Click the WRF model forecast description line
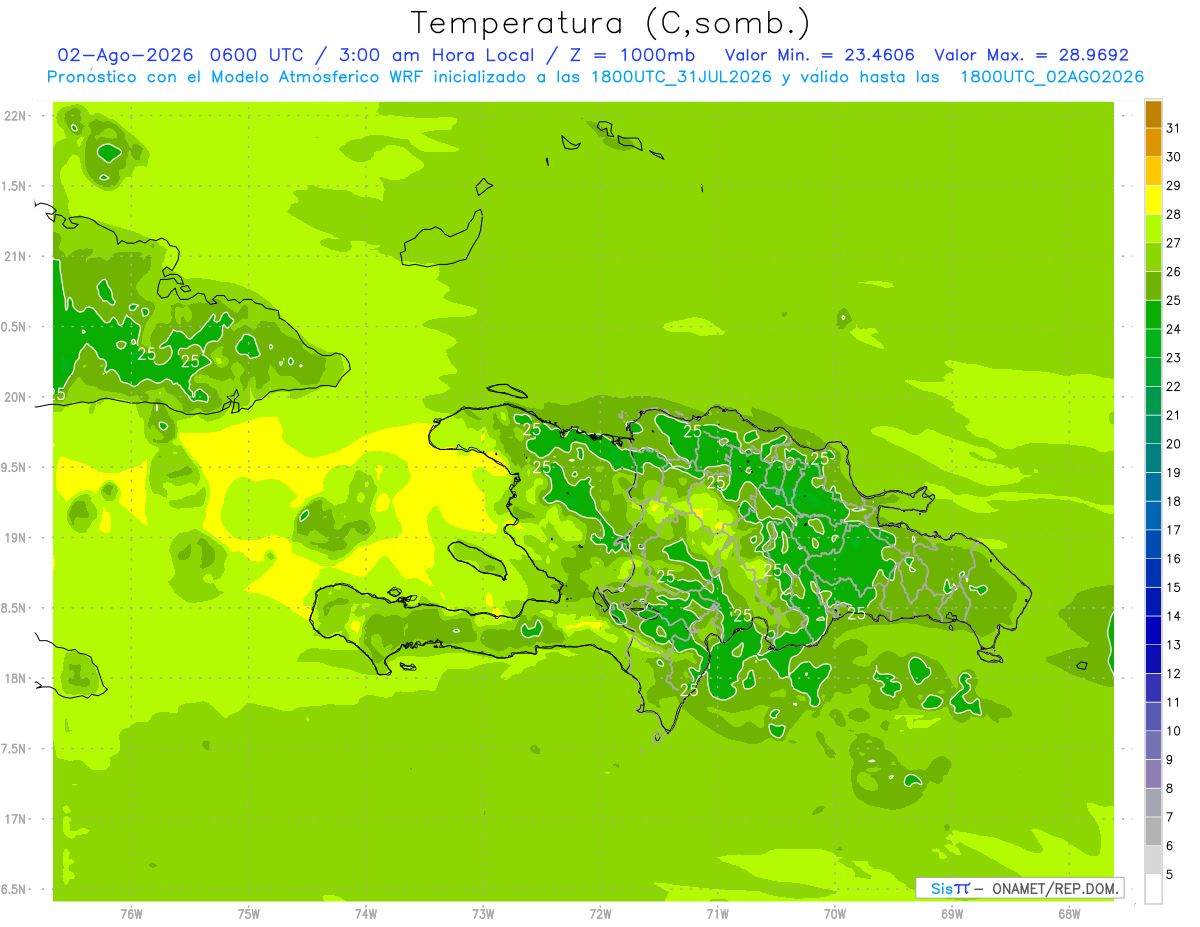The image size is (1200, 927). click(x=596, y=77)
